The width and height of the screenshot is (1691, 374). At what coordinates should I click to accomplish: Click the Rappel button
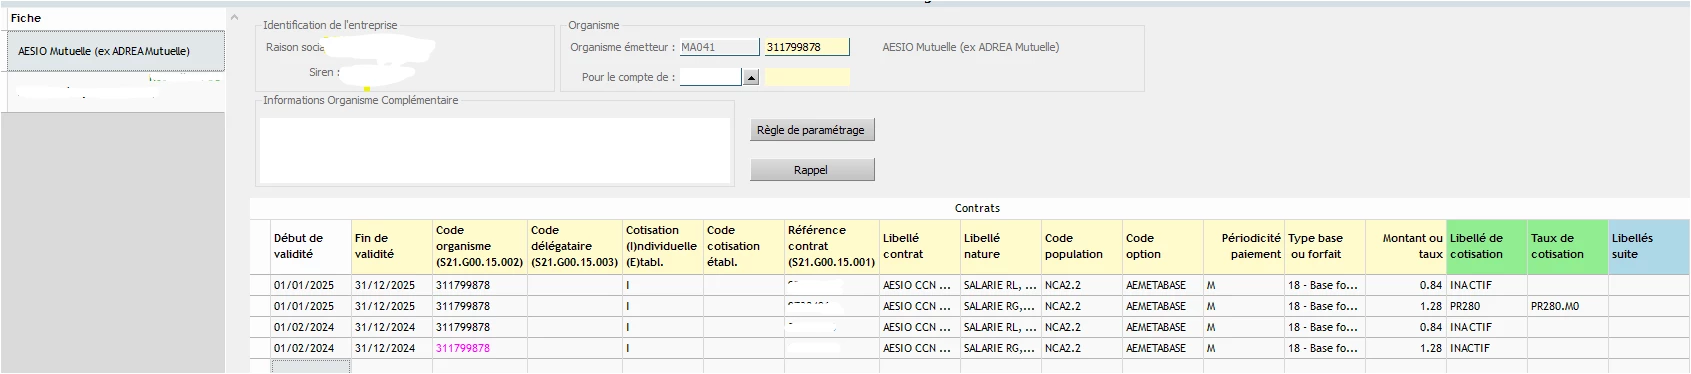[812, 170]
